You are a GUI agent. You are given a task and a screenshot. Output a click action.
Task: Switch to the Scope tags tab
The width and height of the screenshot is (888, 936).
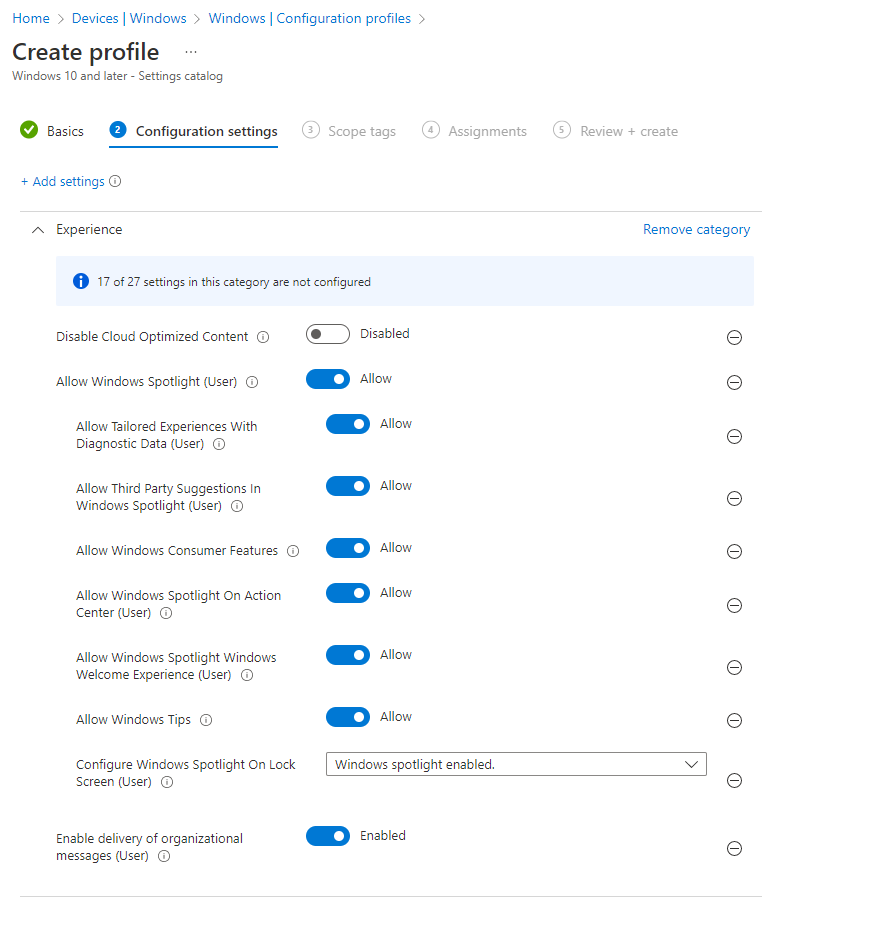(350, 131)
